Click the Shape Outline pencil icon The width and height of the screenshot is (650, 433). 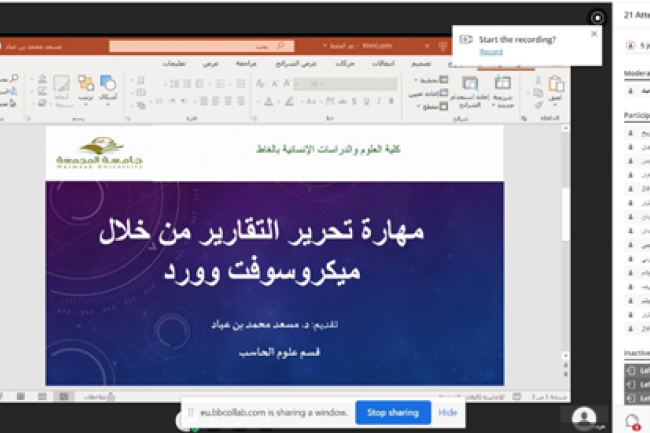coord(42,92)
